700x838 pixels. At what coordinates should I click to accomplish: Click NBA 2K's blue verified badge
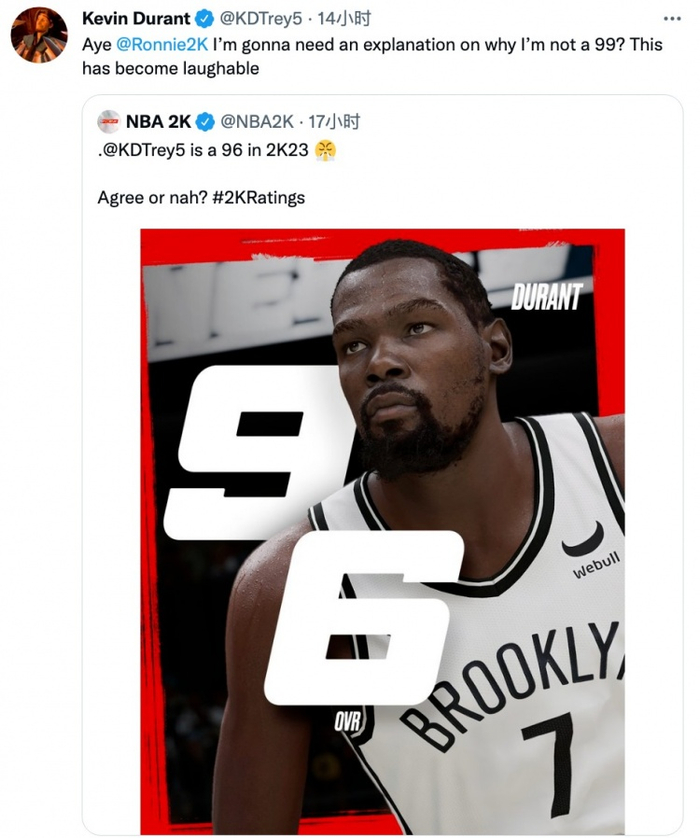pyautogui.click(x=205, y=123)
